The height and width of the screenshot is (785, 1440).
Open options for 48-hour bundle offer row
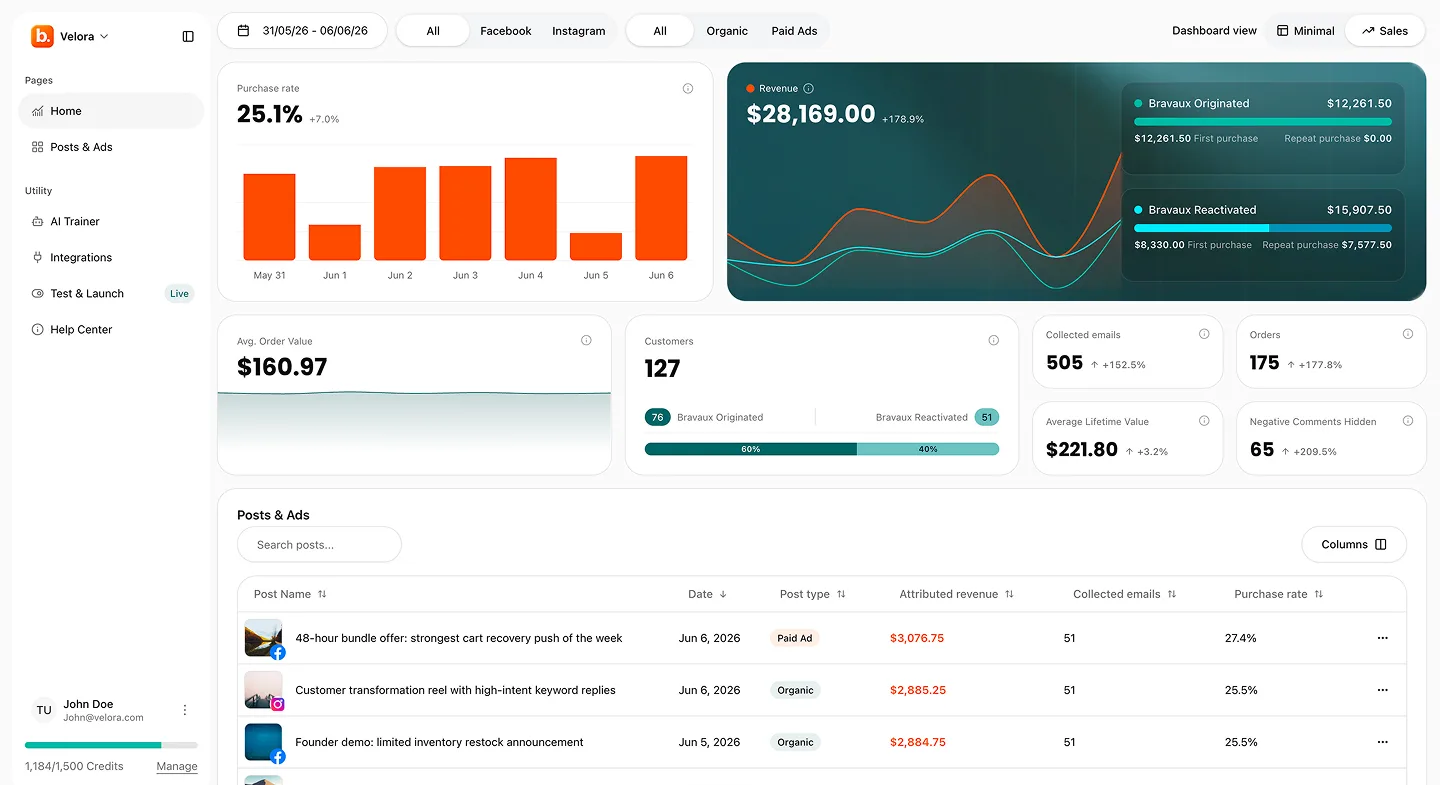point(1383,638)
